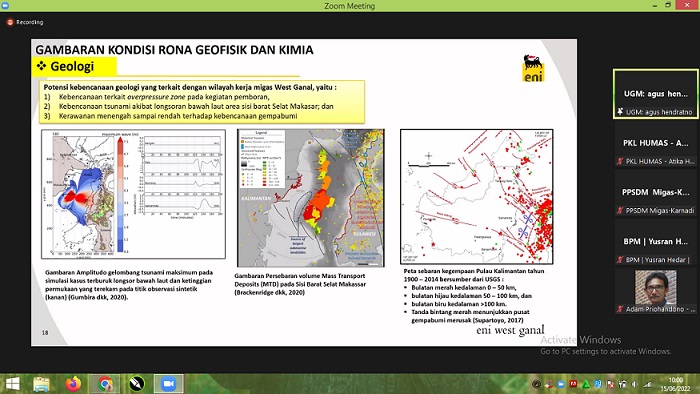This screenshot has width=700, height=394.
Task: Select the BPM | Yusran Hedar participant tile
Action: point(655,242)
